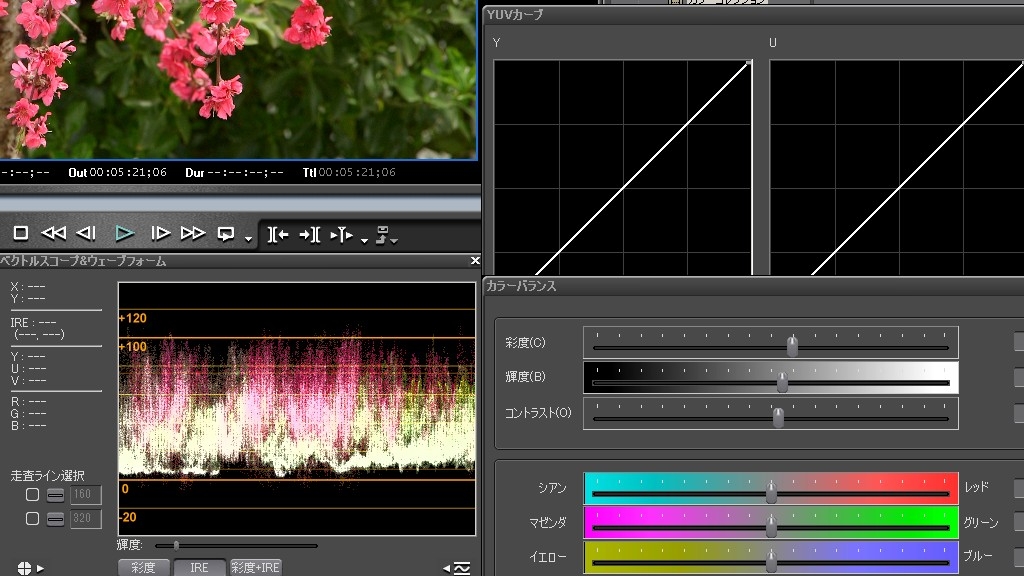Image resolution: width=1024 pixels, height=576 pixels.
Task: Set Out point with the bracket icon
Action: [x=310, y=234]
